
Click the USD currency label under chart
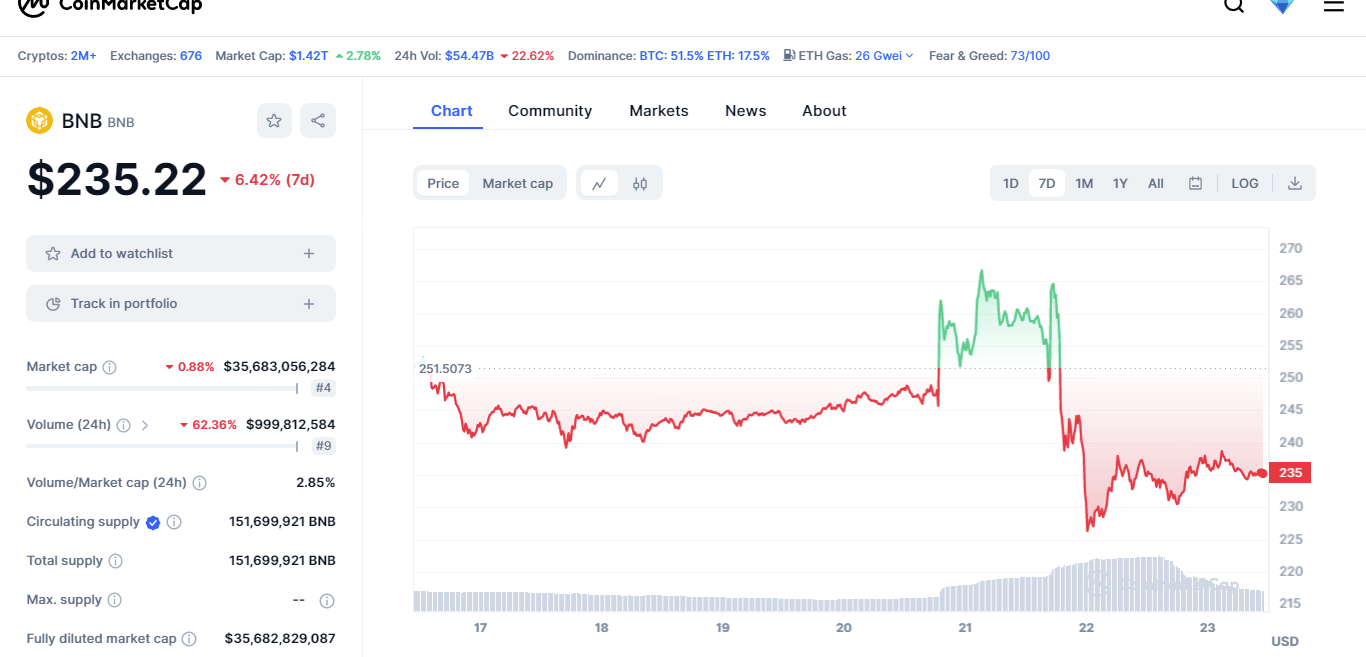pyautogui.click(x=1285, y=641)
